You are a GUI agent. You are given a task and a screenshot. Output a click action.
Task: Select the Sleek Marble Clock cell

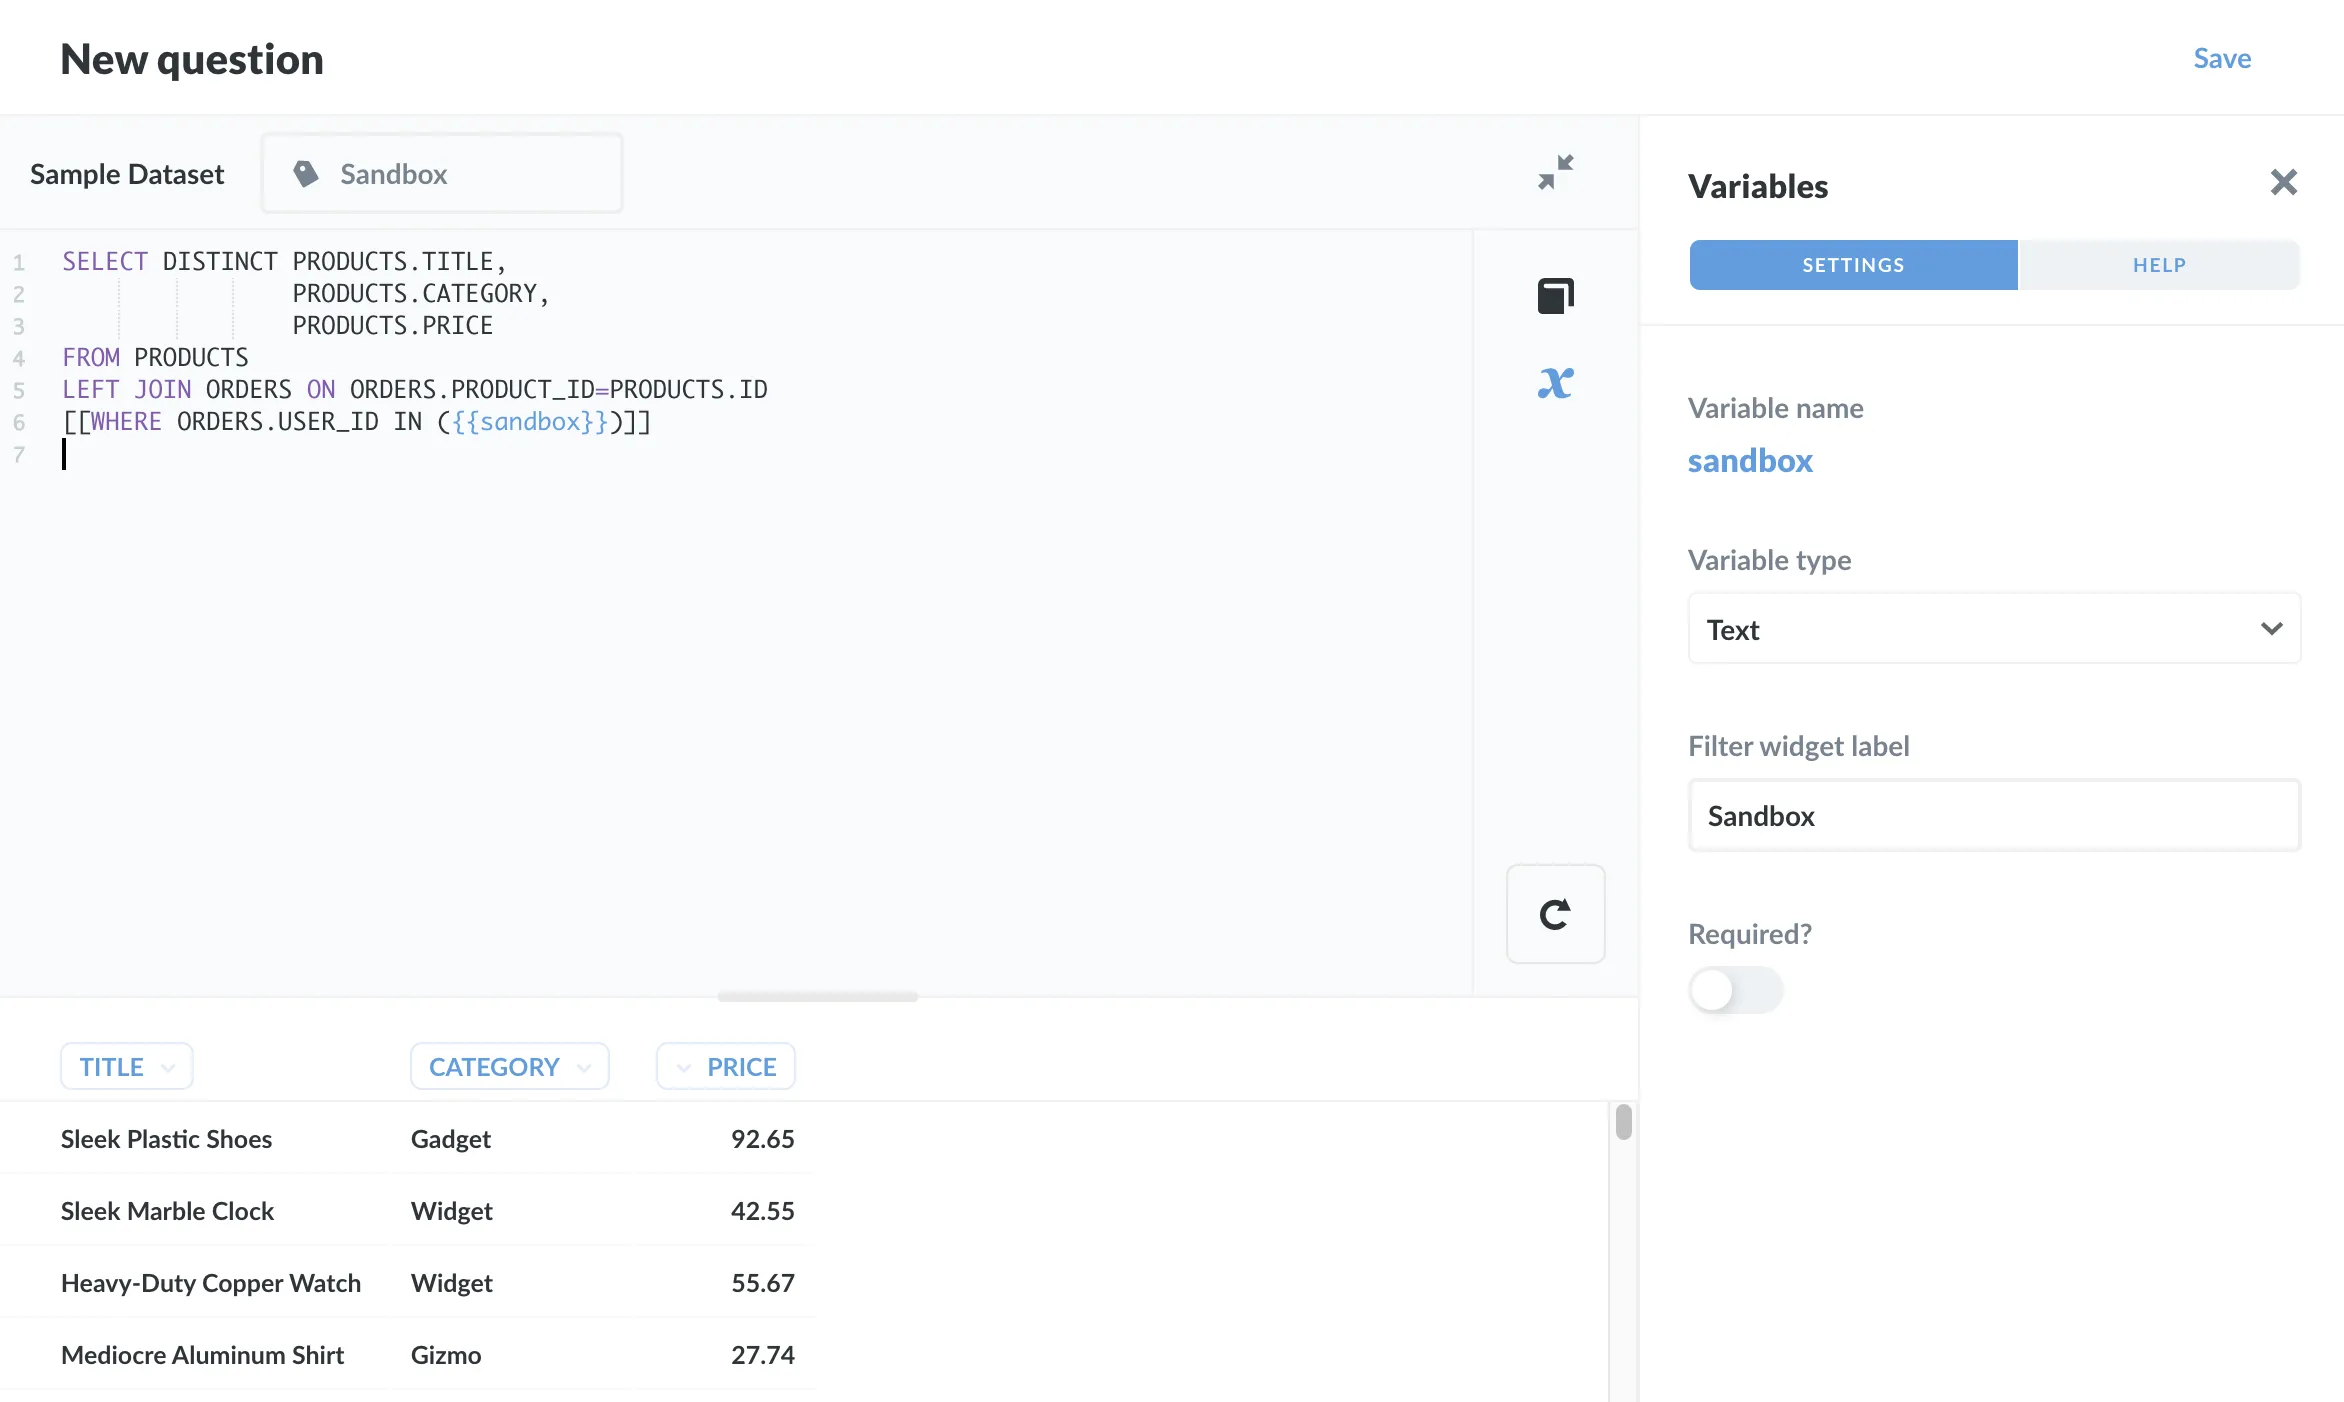(x=167, y=1211)
